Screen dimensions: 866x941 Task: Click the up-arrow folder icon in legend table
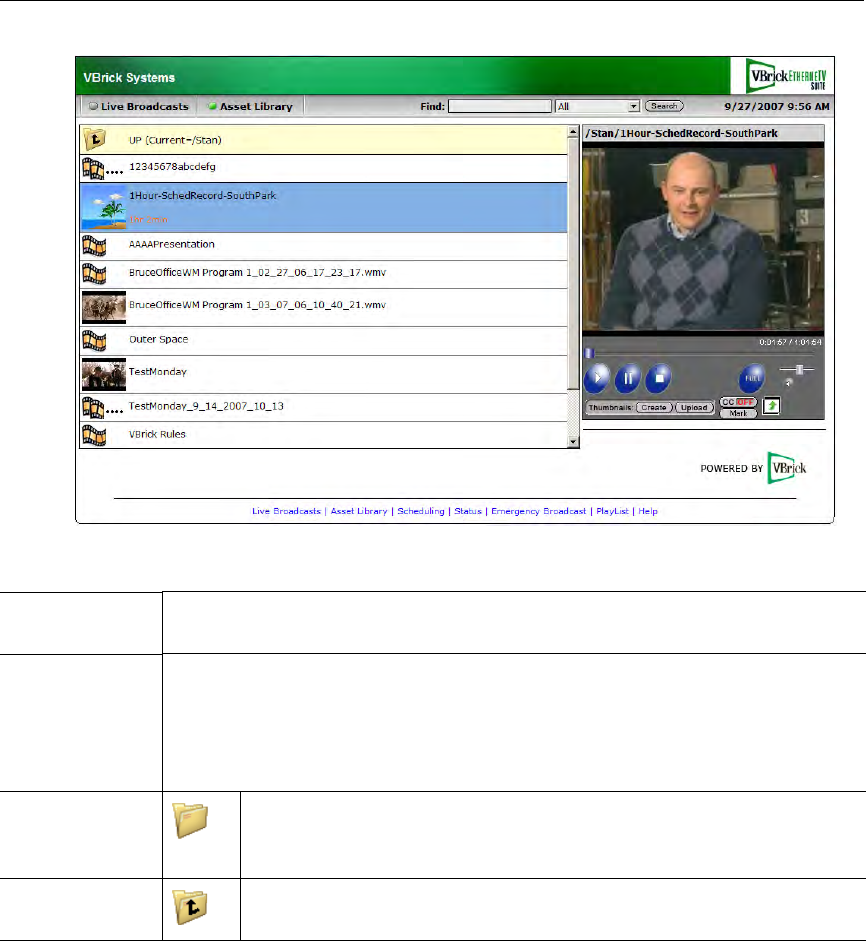190,907
